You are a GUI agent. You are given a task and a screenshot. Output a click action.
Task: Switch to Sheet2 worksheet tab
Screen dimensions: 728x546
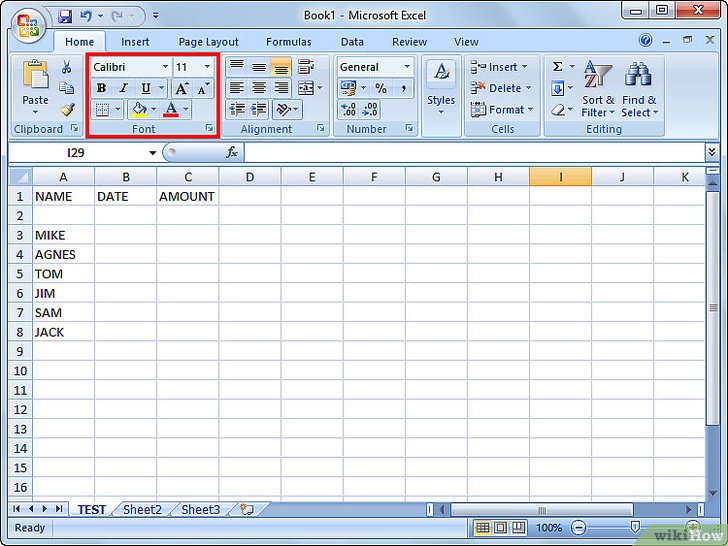pyautogui.click(x=142, y=509)
